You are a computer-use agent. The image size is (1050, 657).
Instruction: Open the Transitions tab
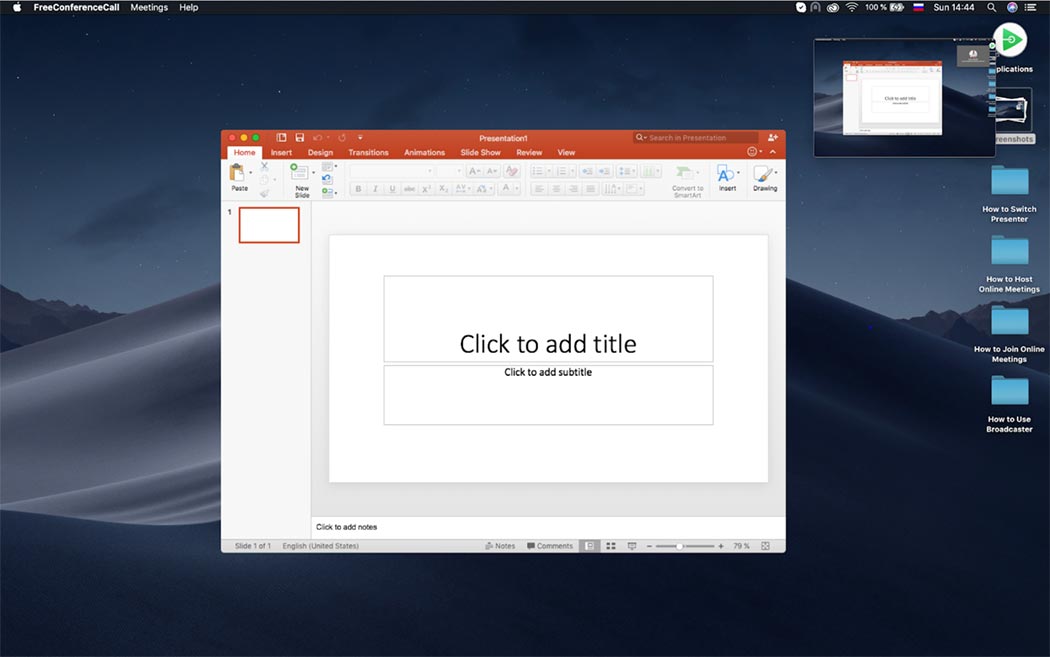click(x=368, y=153)
